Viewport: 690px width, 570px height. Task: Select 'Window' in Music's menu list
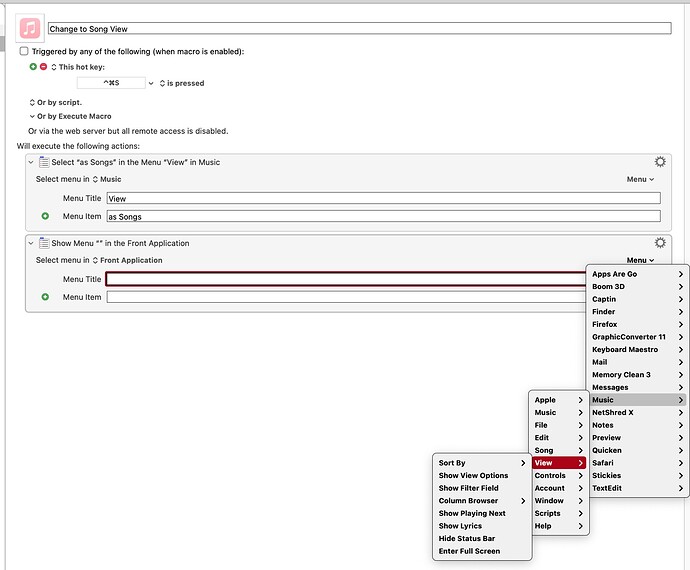[x=558, y=500]
